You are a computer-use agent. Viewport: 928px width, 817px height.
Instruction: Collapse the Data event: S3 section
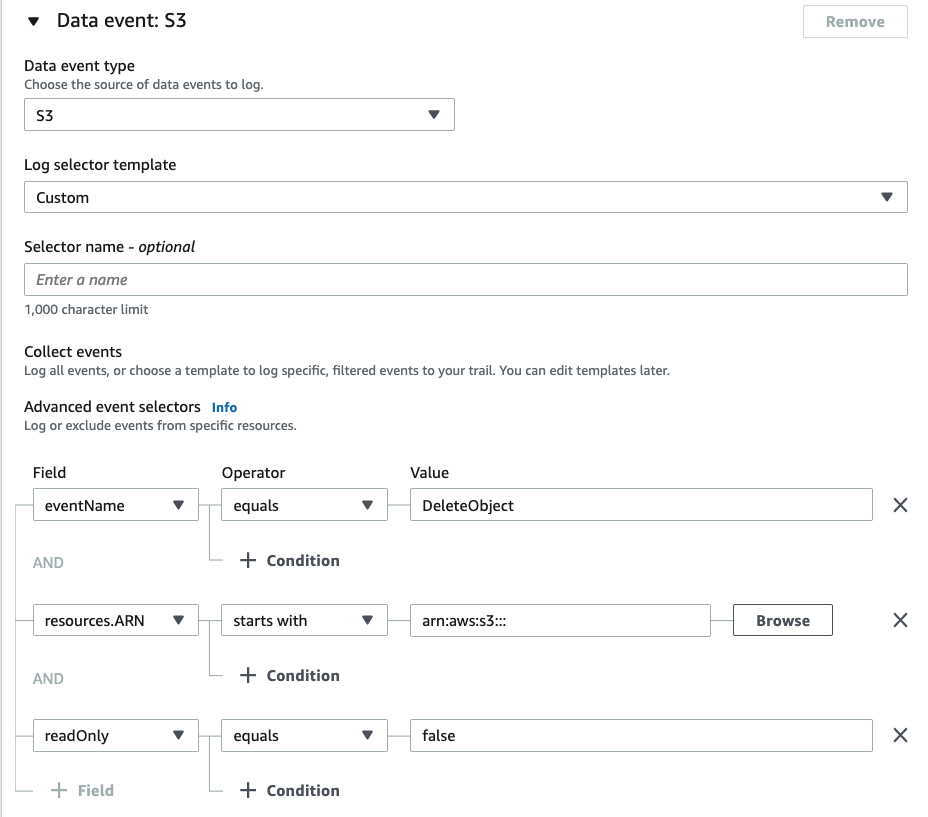tap(35, 19)
